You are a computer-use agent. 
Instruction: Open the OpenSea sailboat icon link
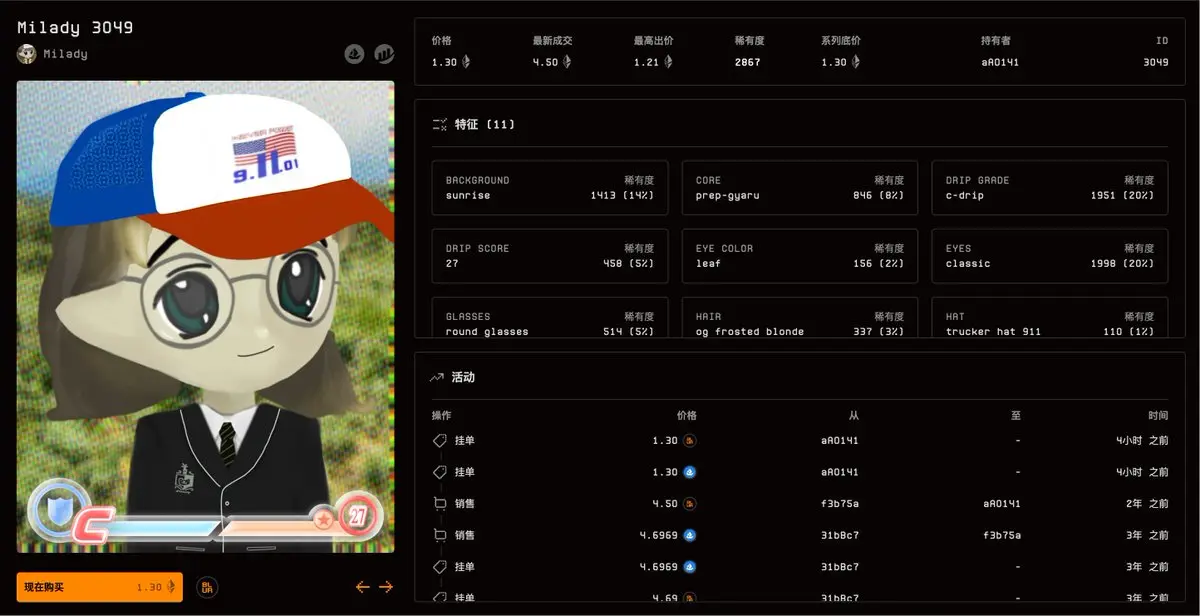click(354, 53)
